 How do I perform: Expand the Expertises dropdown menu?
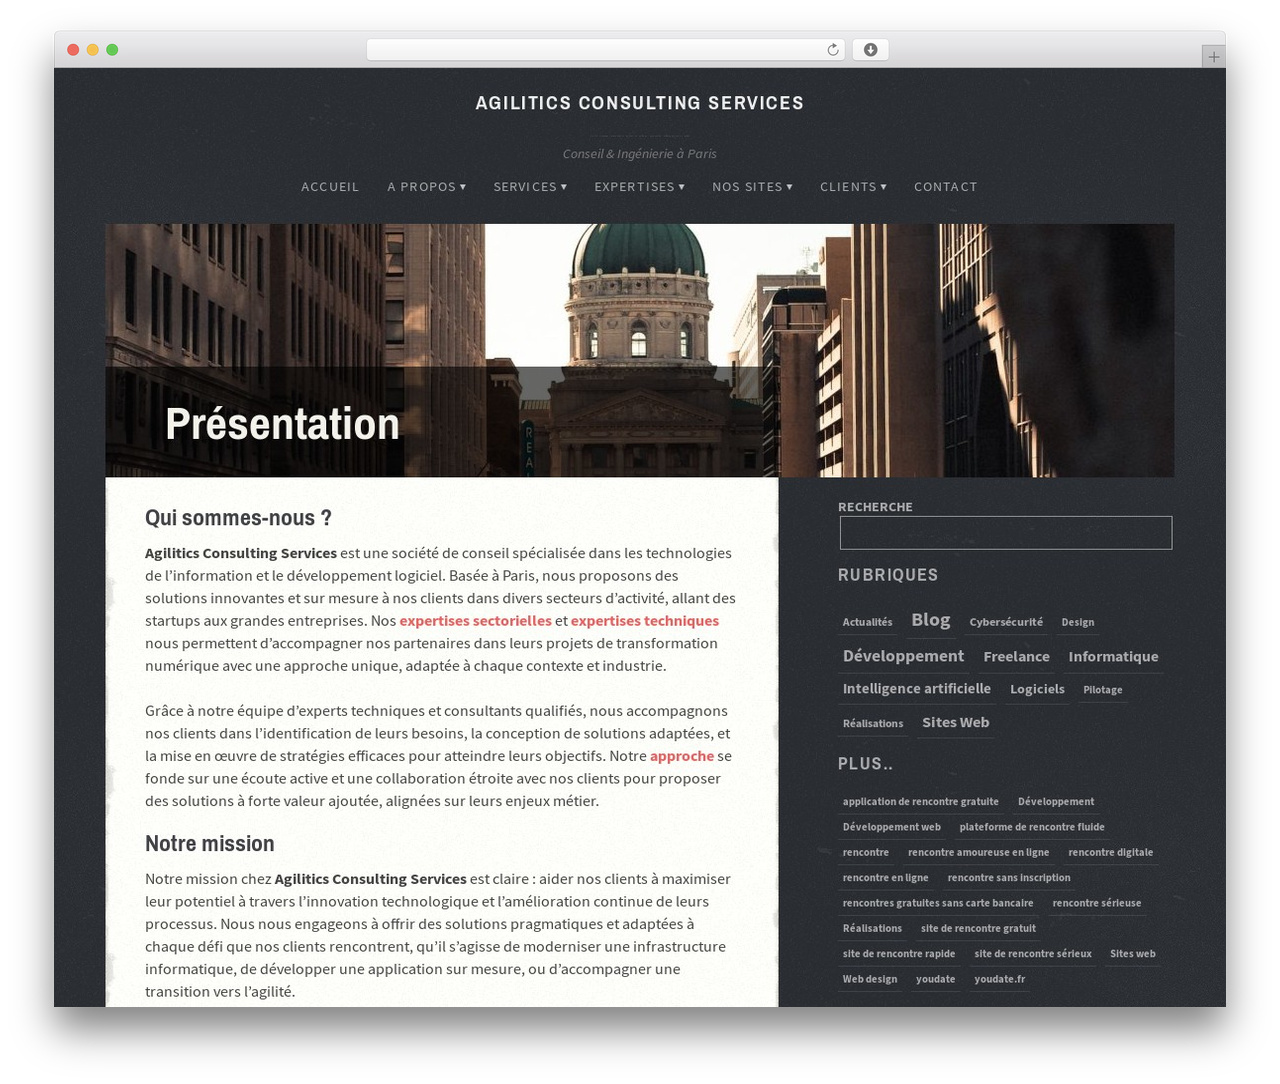pos(640,187)
